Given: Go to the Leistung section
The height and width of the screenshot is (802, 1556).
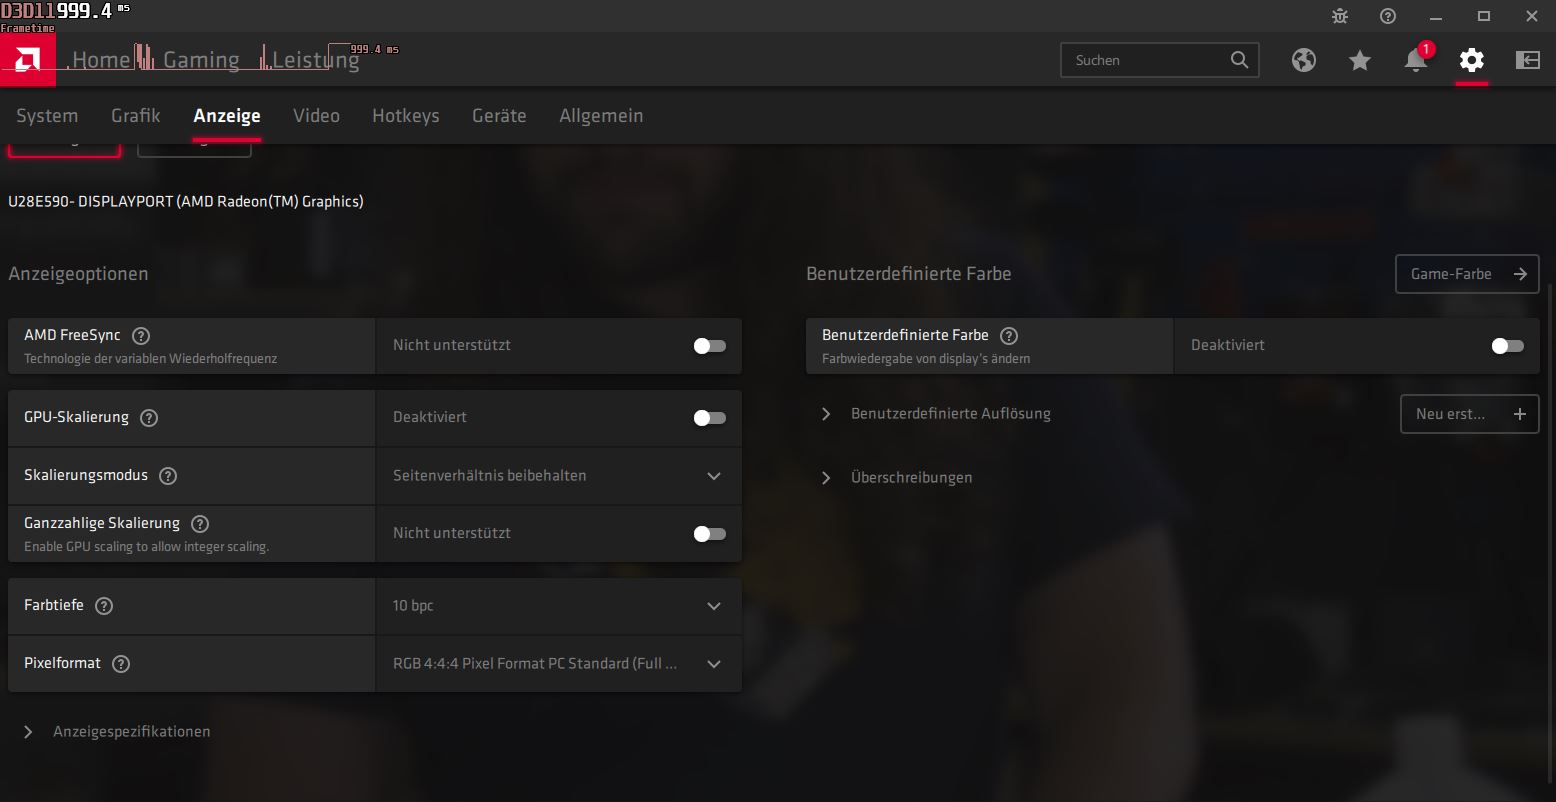Looking at the screenshot, I should [x=316, y=60].
